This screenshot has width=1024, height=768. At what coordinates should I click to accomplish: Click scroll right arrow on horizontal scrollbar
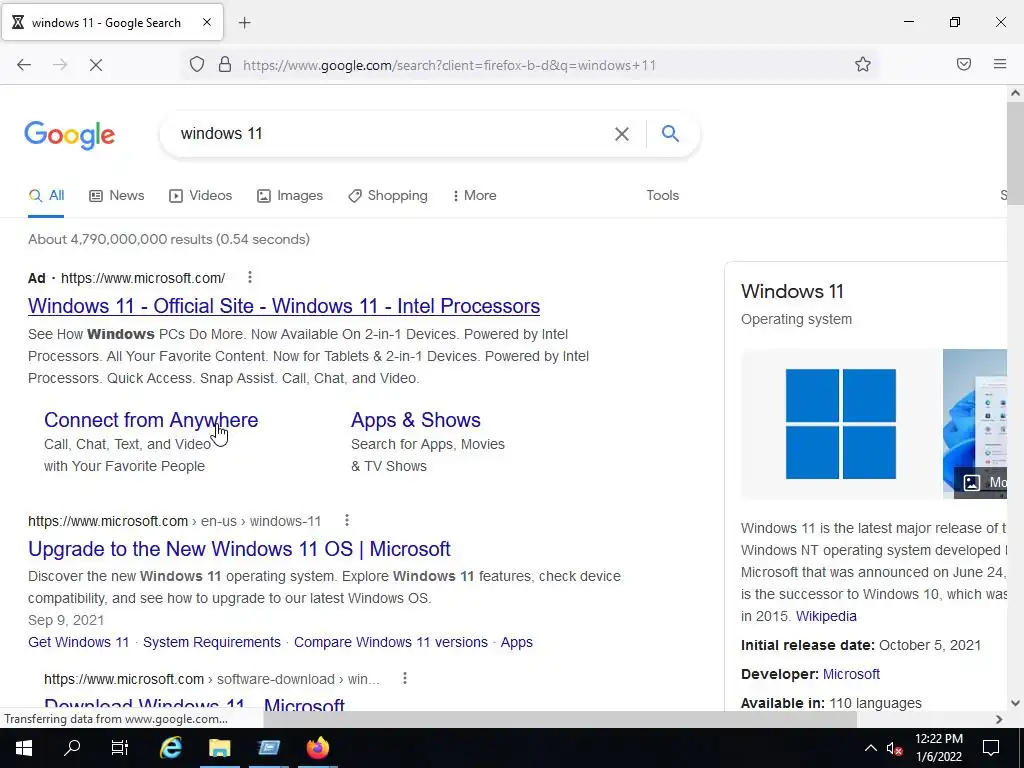pos(999,719)
